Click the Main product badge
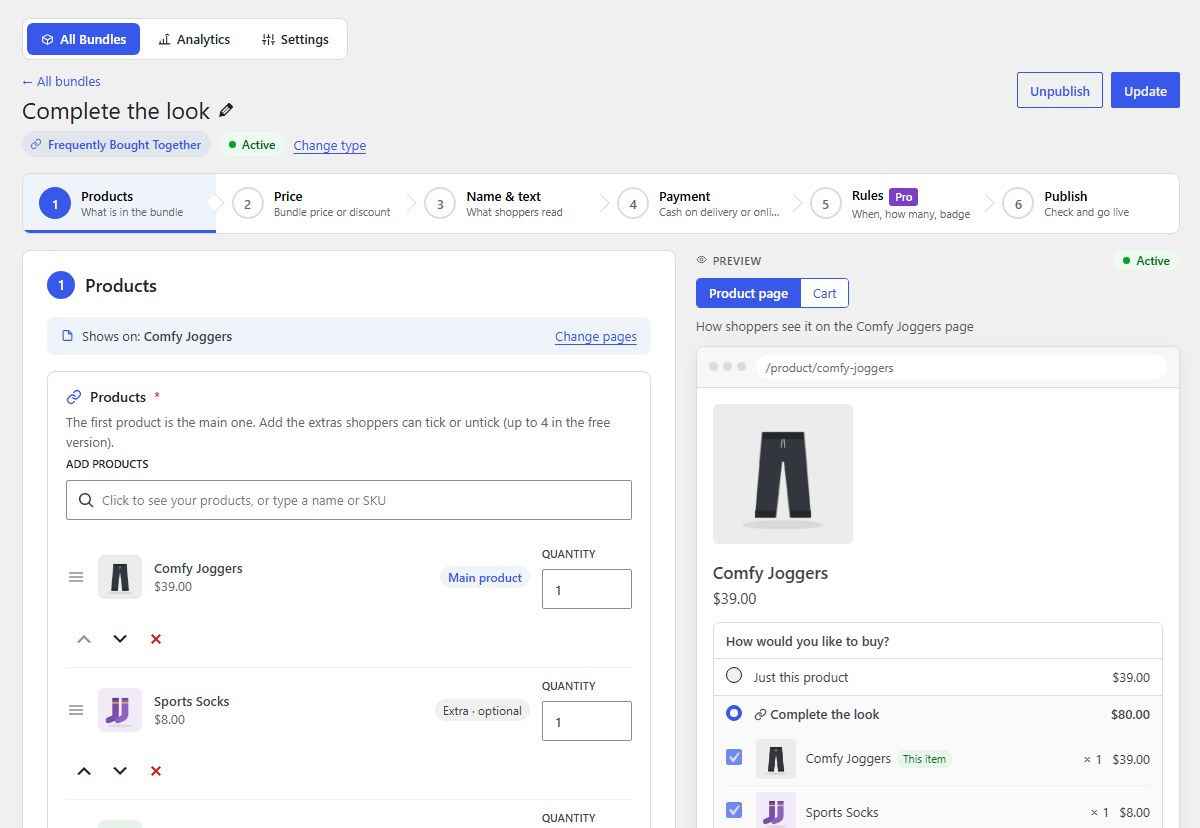1200x828 pixels. pos(485,577)
